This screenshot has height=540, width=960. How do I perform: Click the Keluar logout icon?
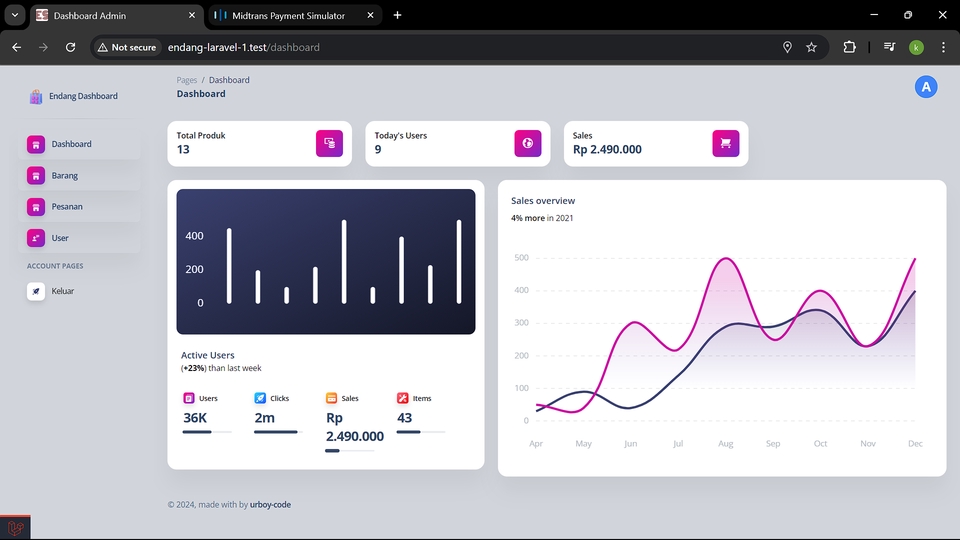36,291
